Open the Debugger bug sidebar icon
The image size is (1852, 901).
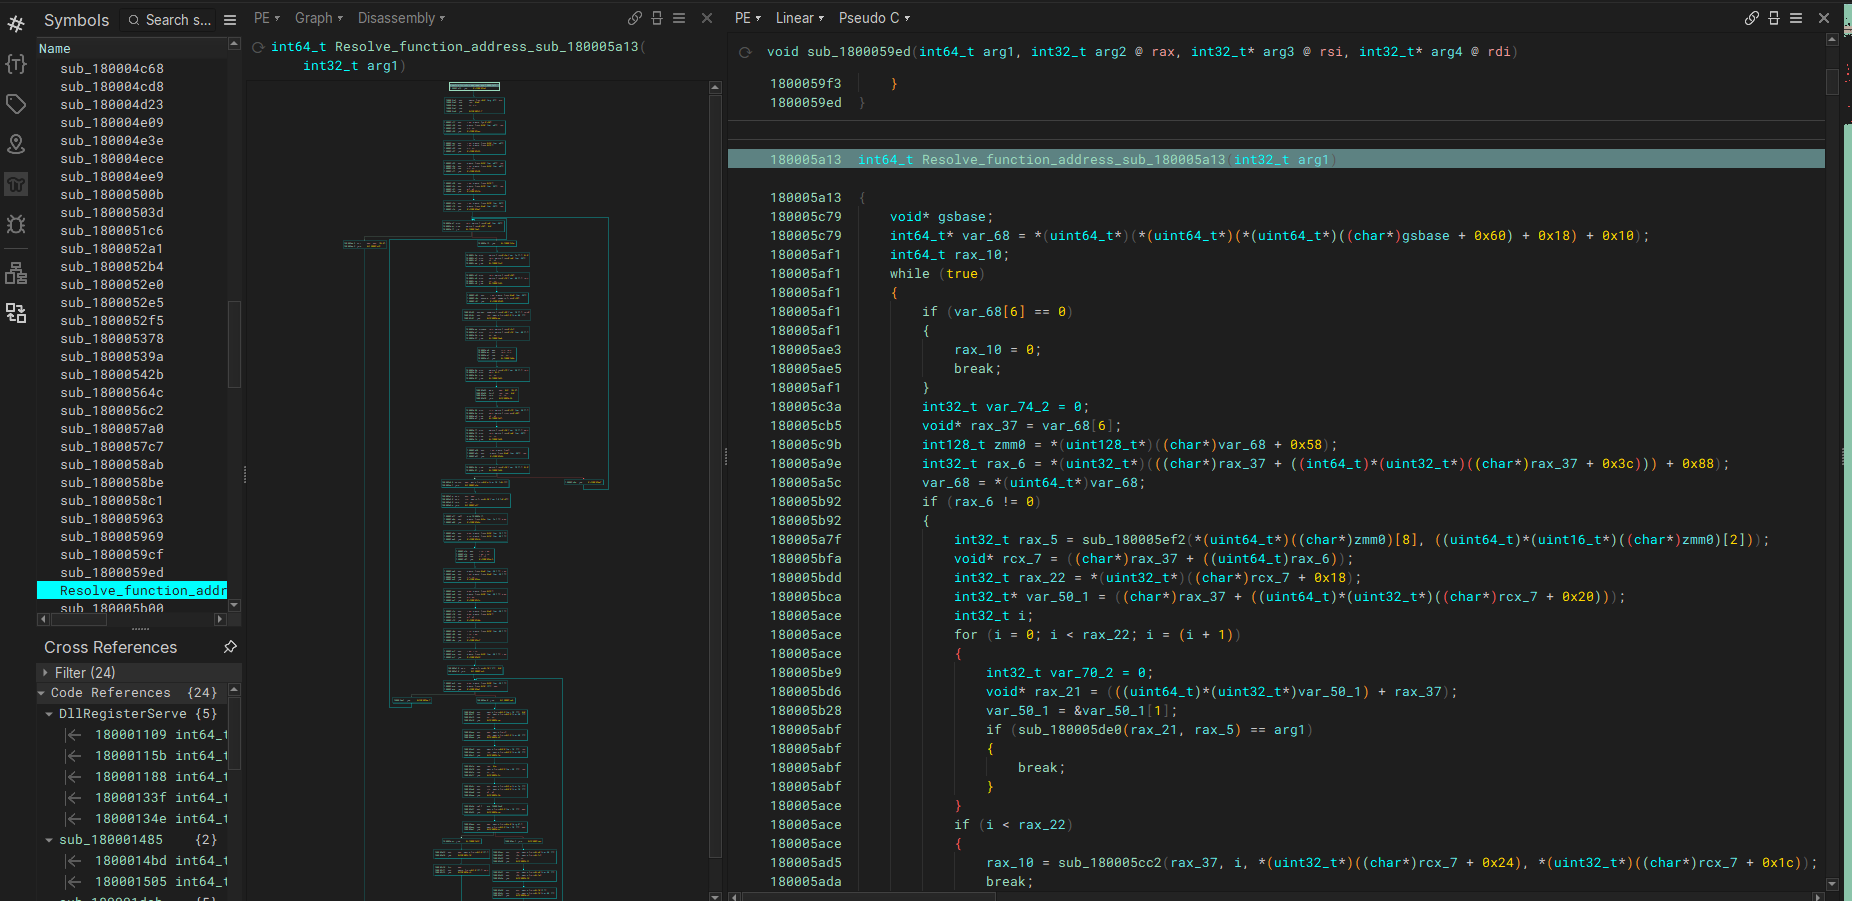pyautogui.click(x=16, y=224)
